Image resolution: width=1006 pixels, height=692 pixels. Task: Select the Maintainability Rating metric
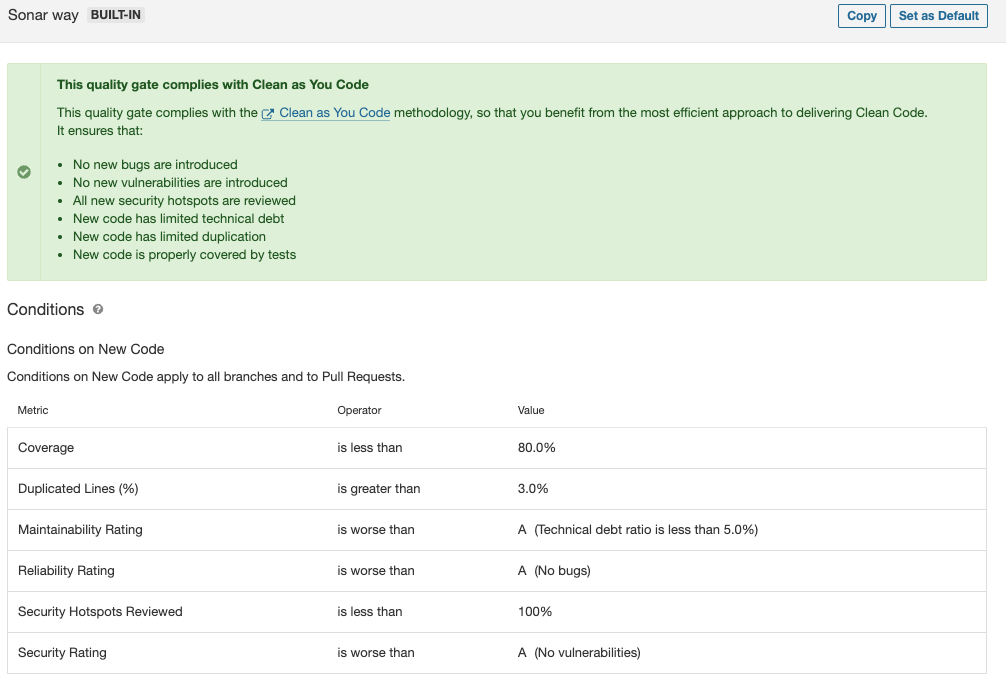(x=80, y=530)
